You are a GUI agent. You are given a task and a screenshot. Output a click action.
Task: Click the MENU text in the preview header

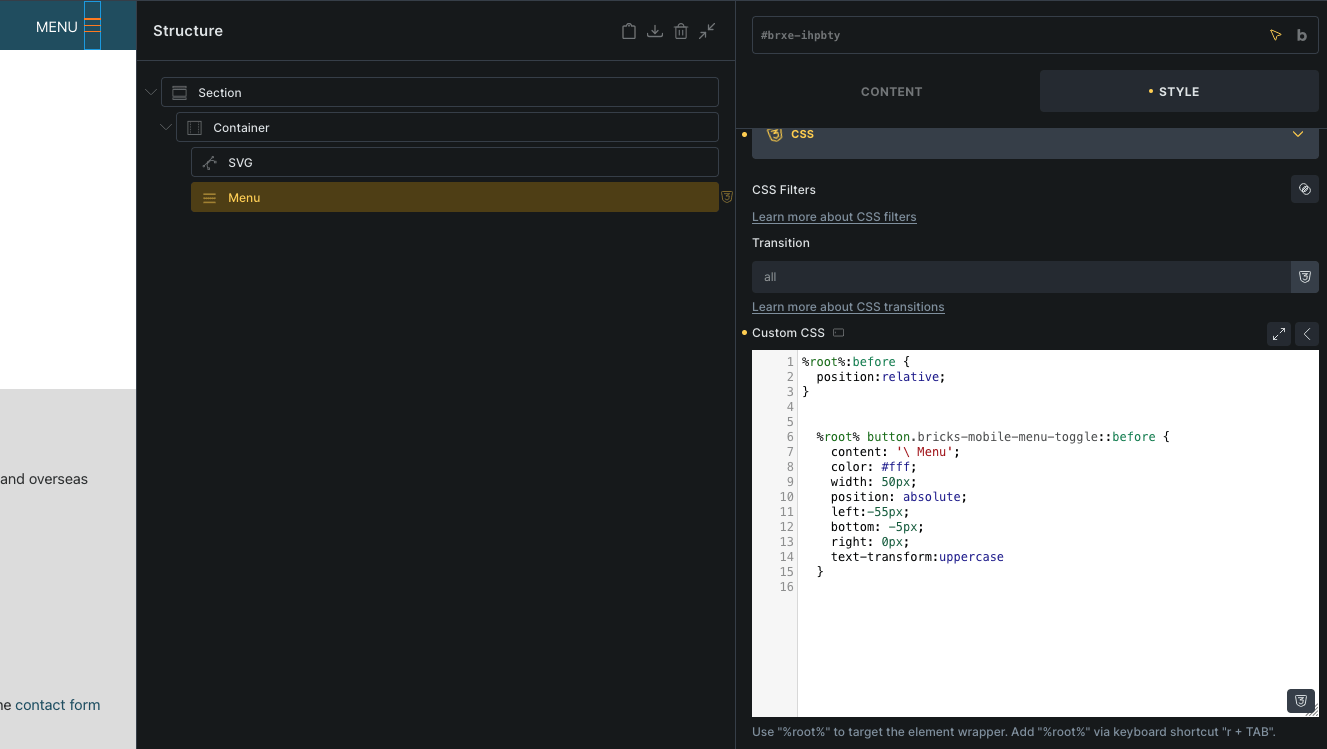tap(57, 27)
